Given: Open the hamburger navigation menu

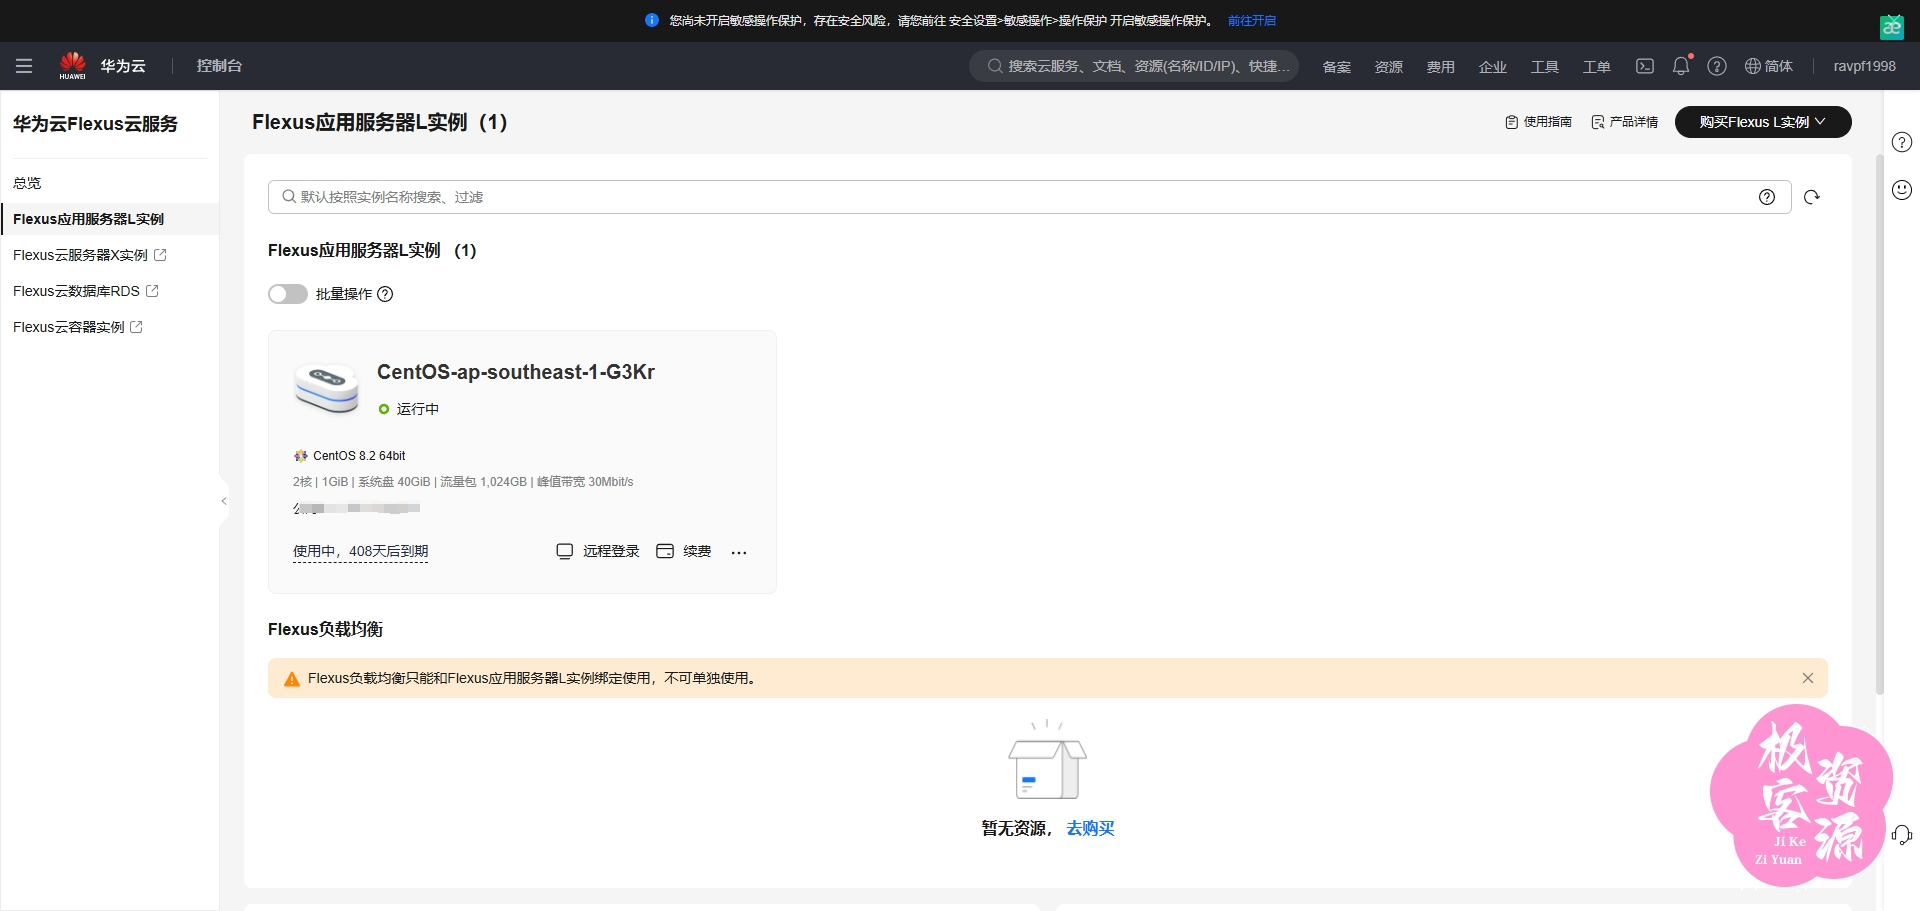Looking at the screenshot, I should coord(24,66).
